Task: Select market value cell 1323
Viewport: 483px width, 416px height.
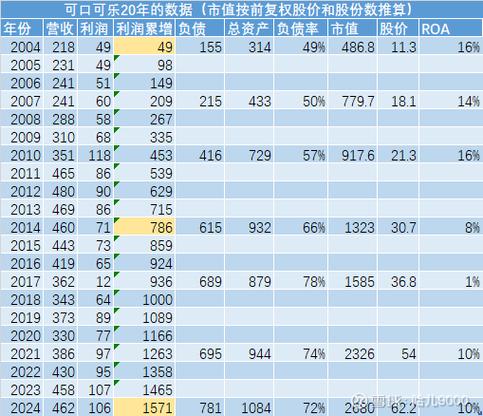Action: (x=353, y=226)
